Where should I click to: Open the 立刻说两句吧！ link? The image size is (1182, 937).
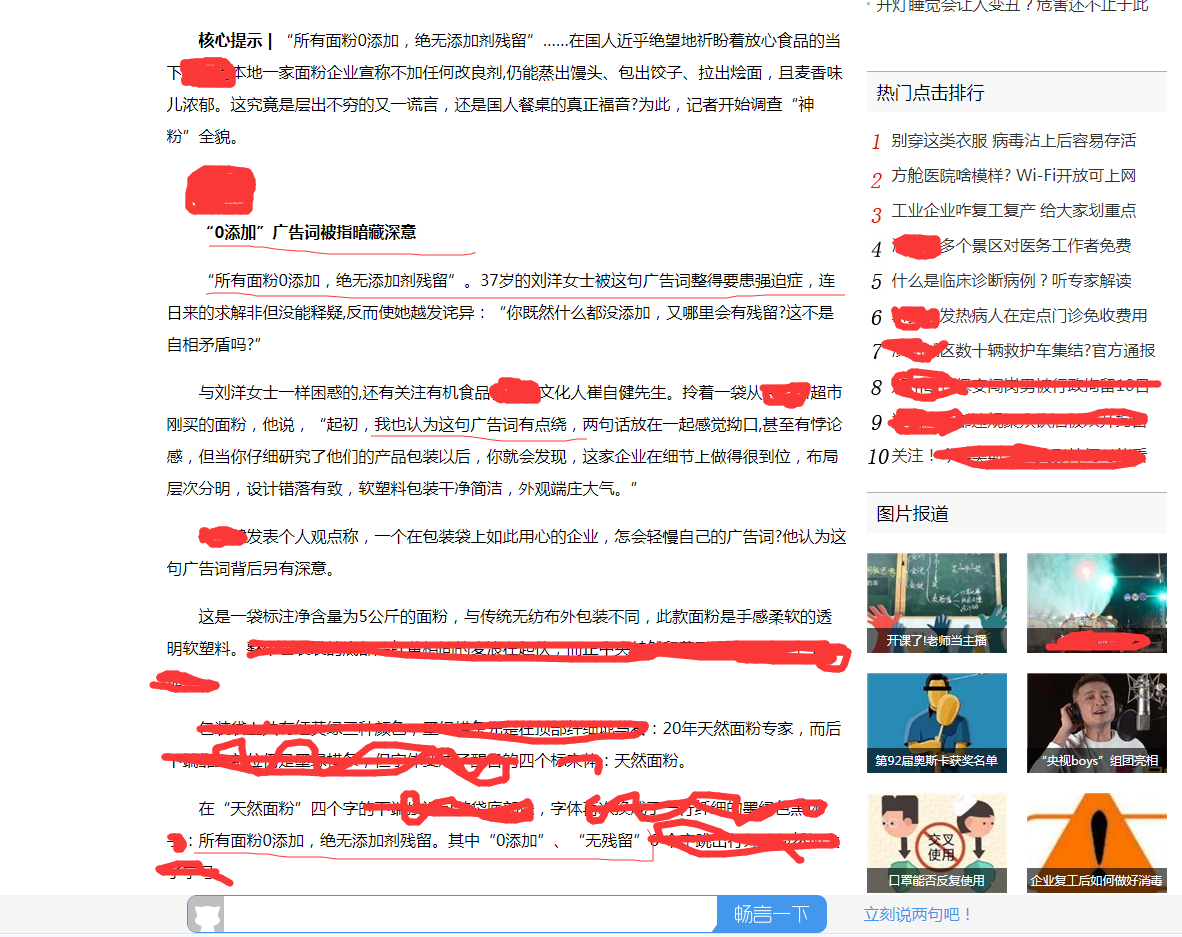click(x=918, y=914)
